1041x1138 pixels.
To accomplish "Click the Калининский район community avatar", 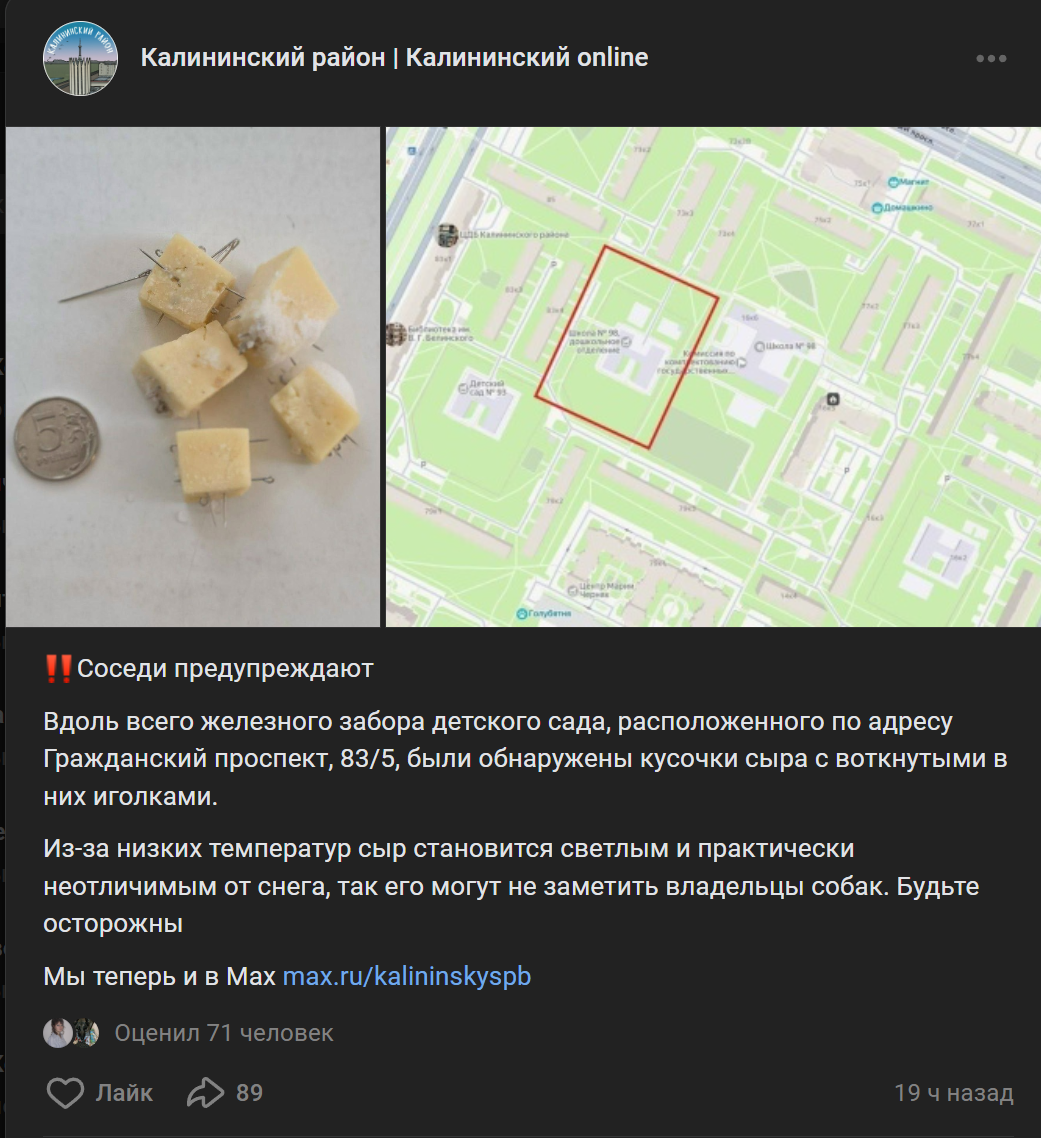I will [x=81, y=58].
